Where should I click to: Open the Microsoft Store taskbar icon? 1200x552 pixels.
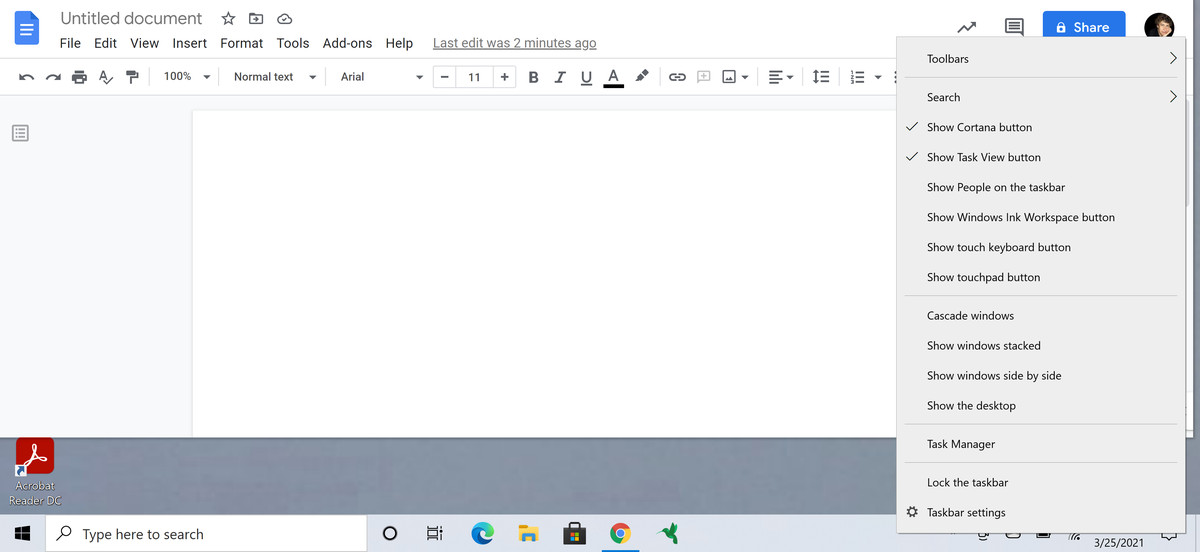(575, 534)
